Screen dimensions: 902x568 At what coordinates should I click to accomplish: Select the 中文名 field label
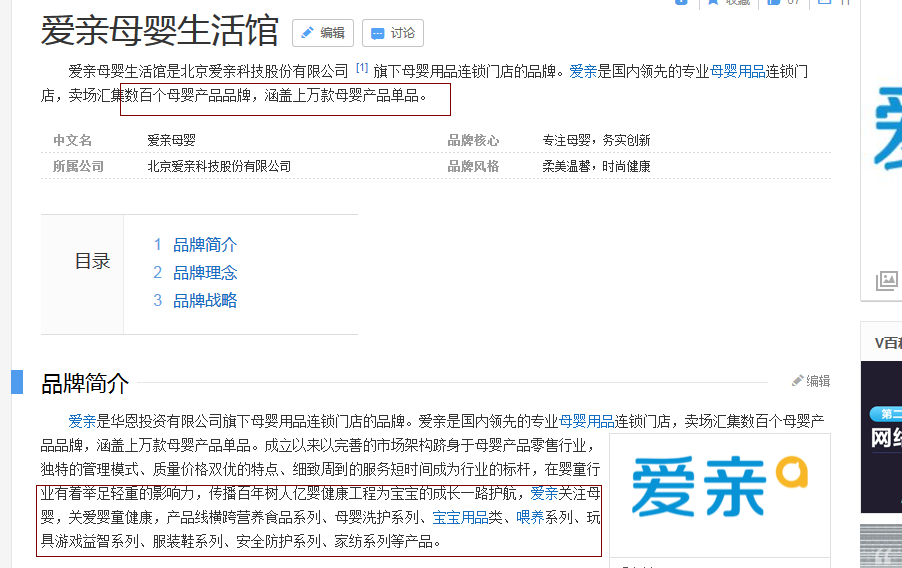click(72, 140)
